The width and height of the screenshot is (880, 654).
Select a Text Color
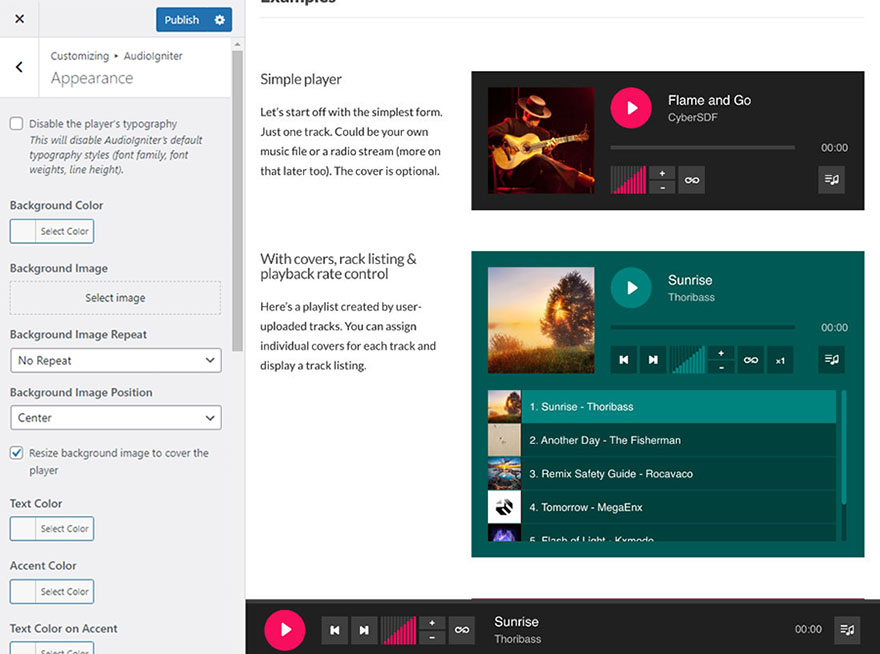pos(52,529)
